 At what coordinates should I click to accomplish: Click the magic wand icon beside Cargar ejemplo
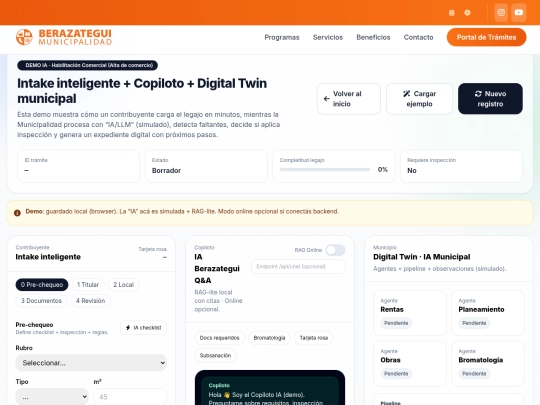click(406, 94)
